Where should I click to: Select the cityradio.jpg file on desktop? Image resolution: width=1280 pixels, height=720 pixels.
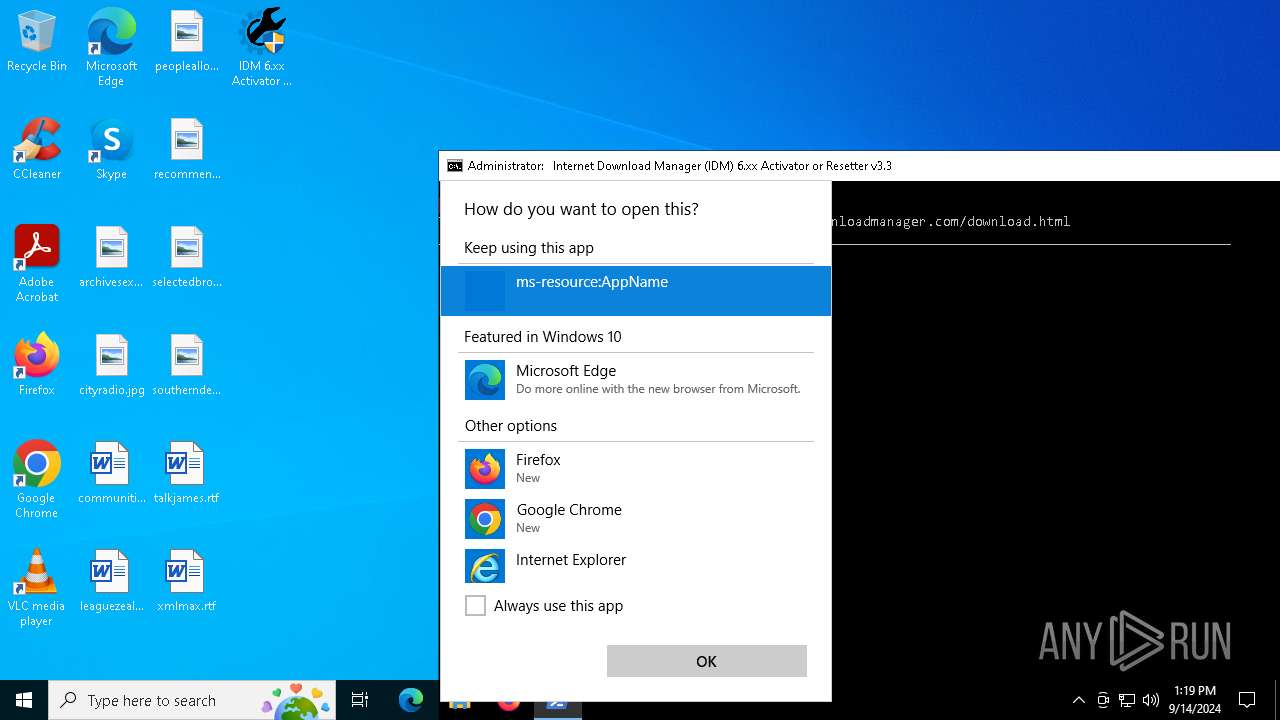pyautogui.click(x=111, y=366)
